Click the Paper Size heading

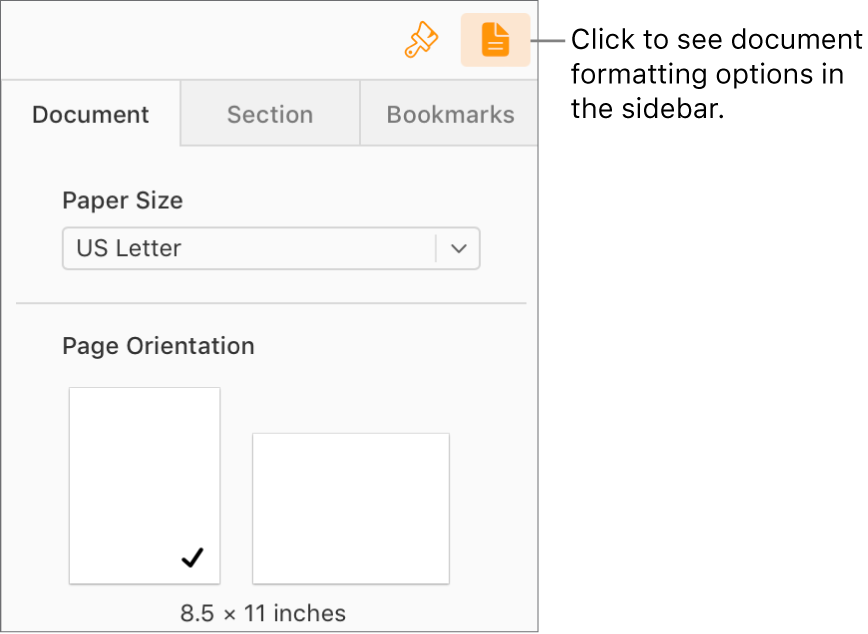pyautogui.click(x=122, y=200)
